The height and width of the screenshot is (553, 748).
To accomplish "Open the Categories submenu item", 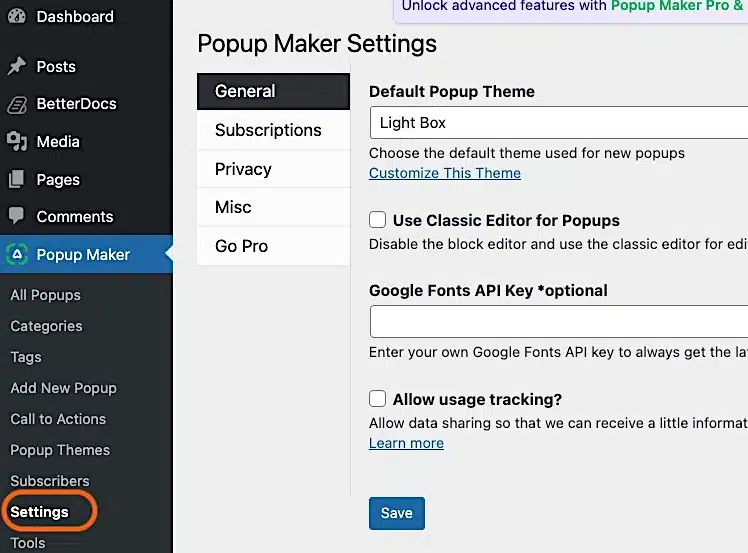I will (x=47, y=326).
